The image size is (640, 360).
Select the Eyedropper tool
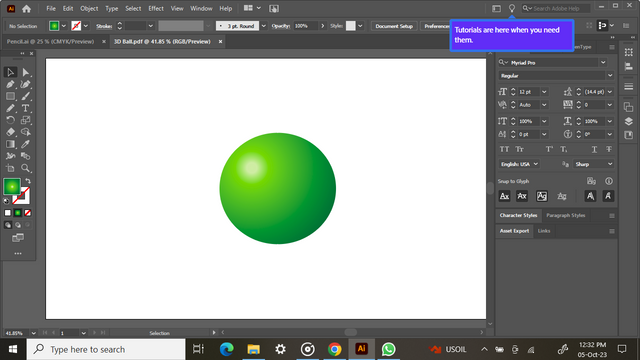click(x=25, y=144)
